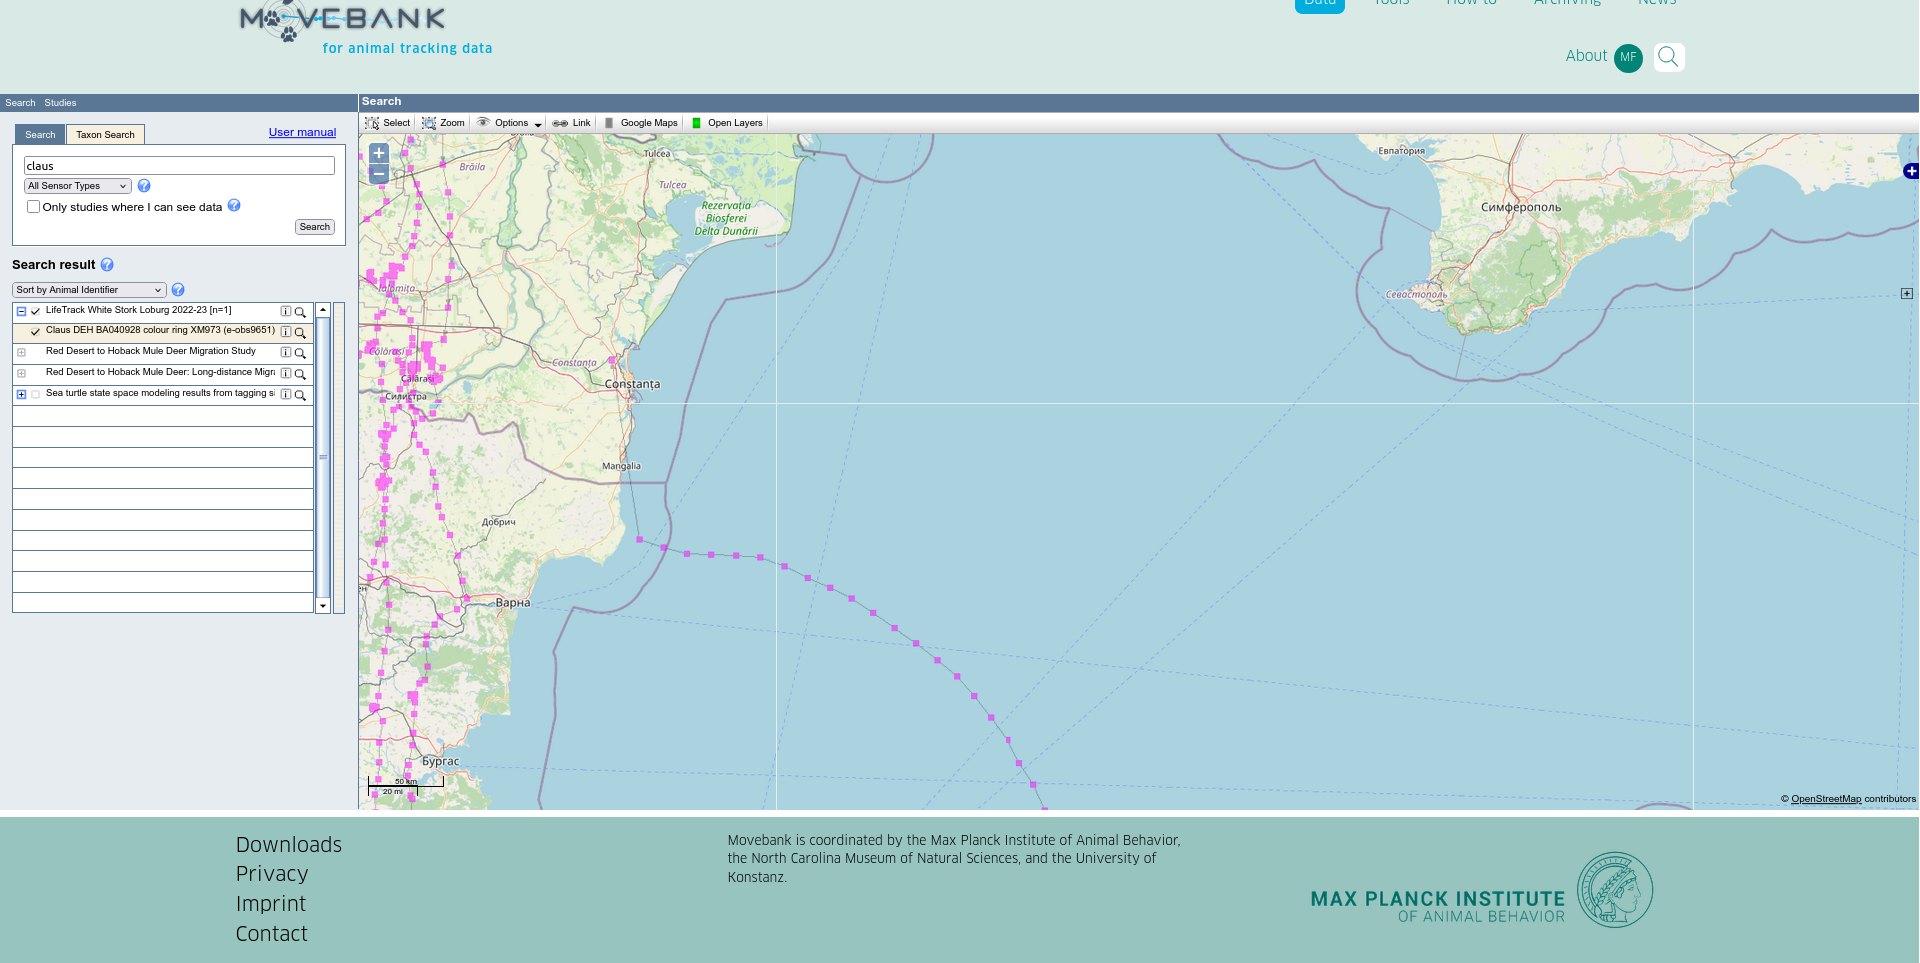Open the All Sensor Types dropdown

78,186
